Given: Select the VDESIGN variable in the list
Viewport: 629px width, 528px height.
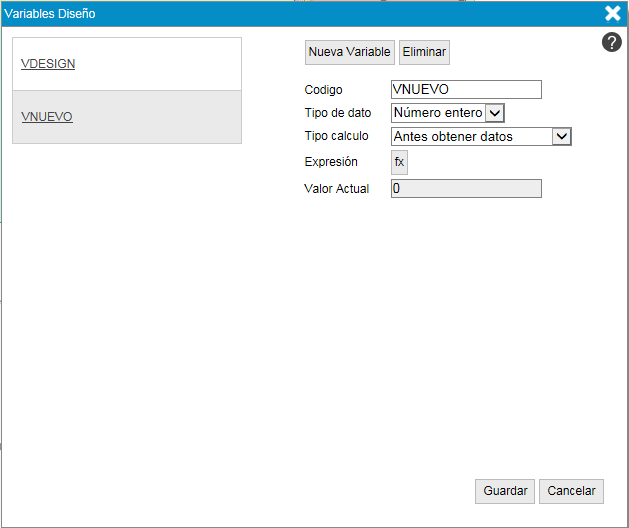Looking at the screenshot, I should (x=48, y=64).
